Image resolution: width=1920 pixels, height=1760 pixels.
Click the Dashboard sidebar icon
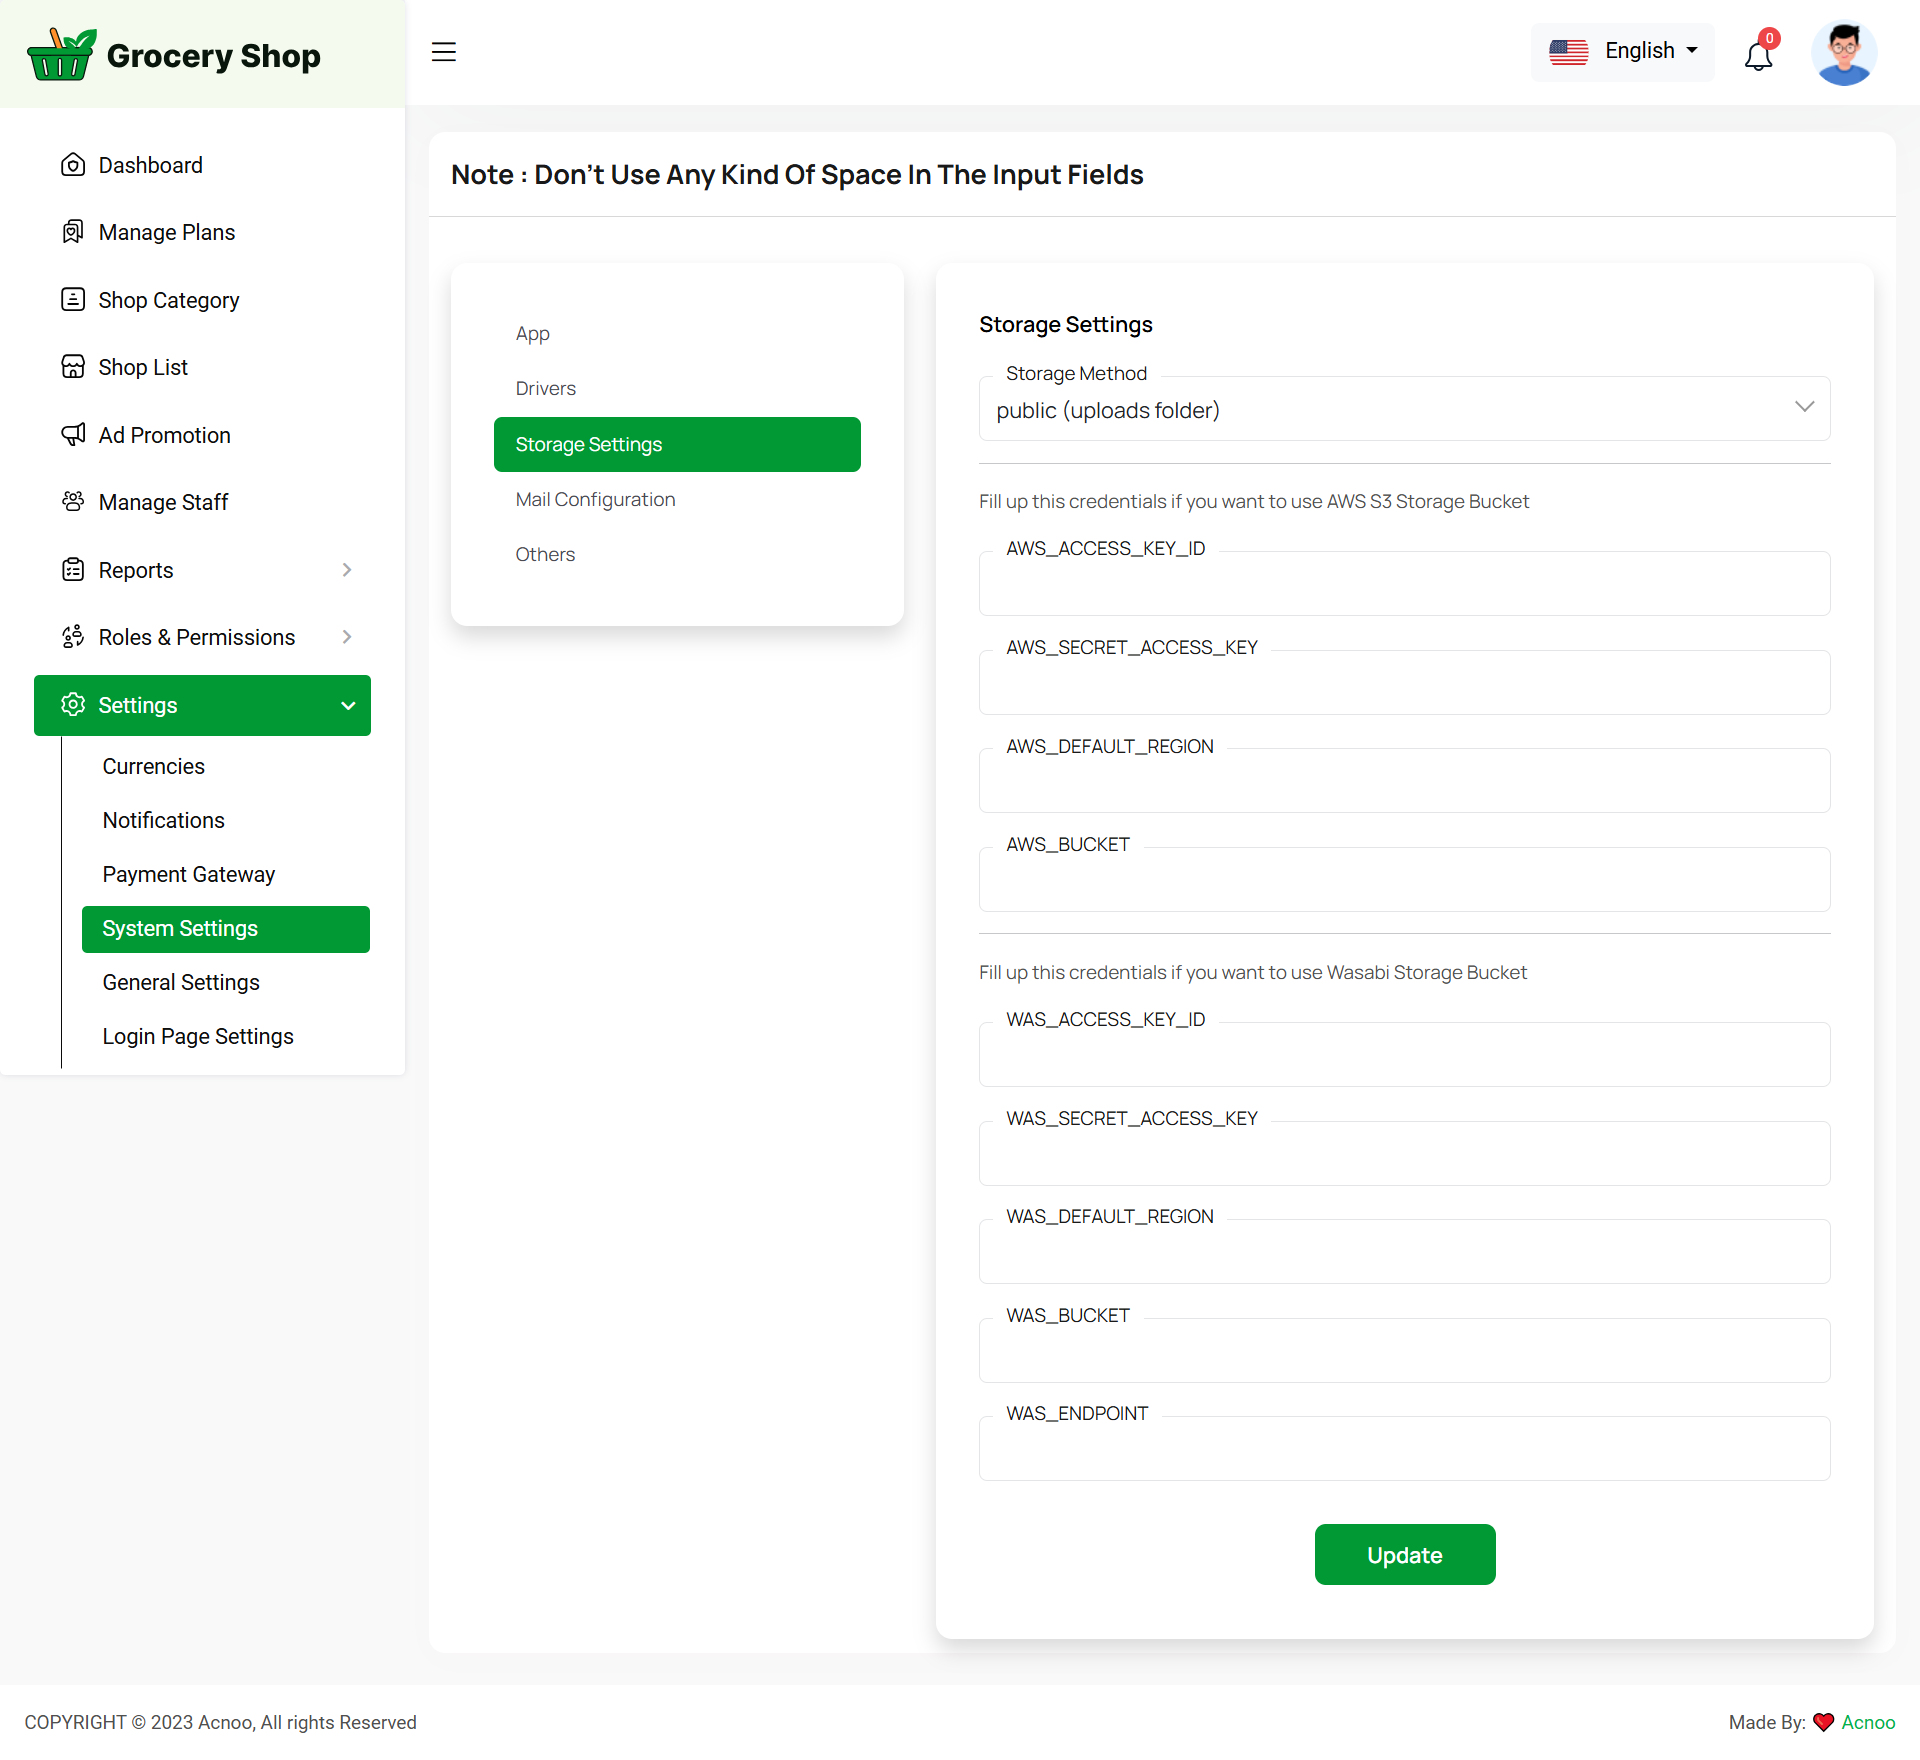(x=73, y=165)
